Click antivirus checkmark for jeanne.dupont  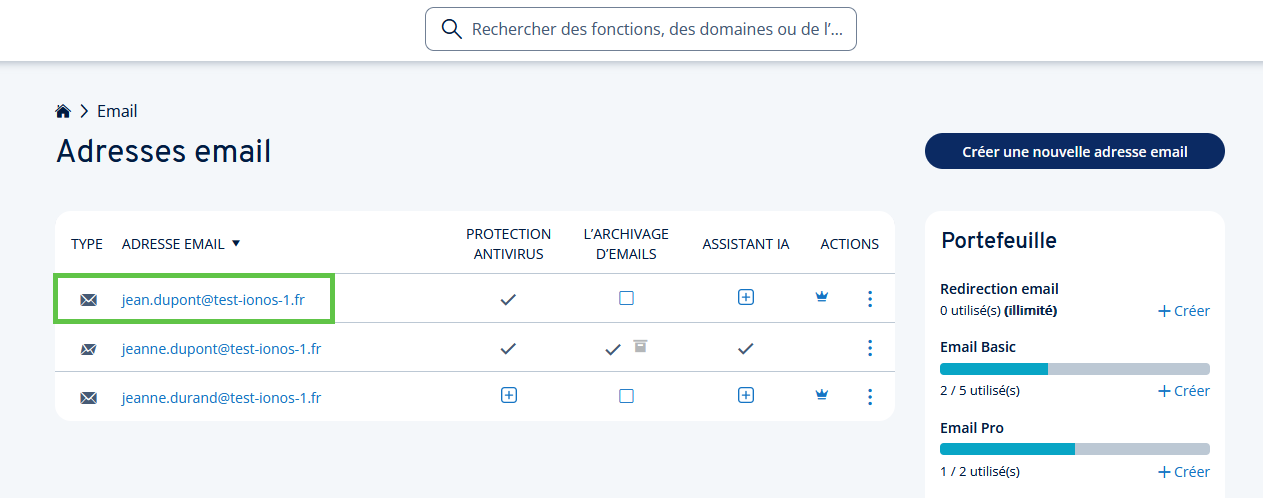point(508,349)
